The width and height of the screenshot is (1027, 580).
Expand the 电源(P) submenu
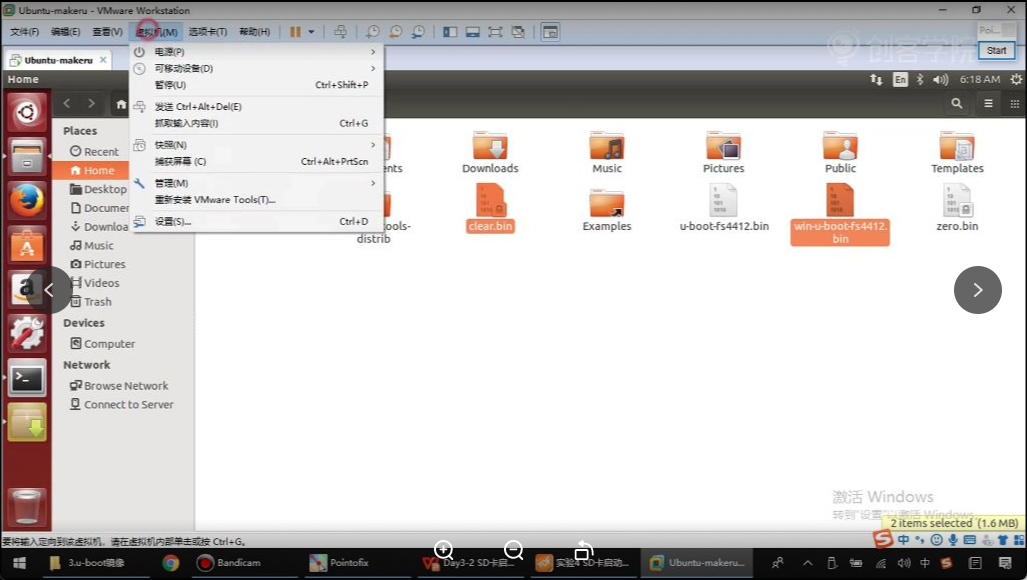coord(256,52)
